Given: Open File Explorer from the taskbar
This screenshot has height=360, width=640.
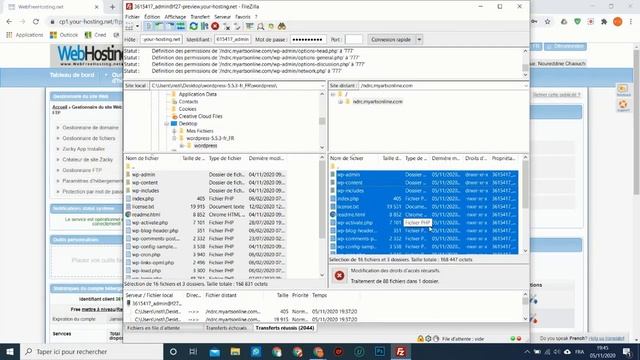Looking at the screenshot, I should [235, 351].
